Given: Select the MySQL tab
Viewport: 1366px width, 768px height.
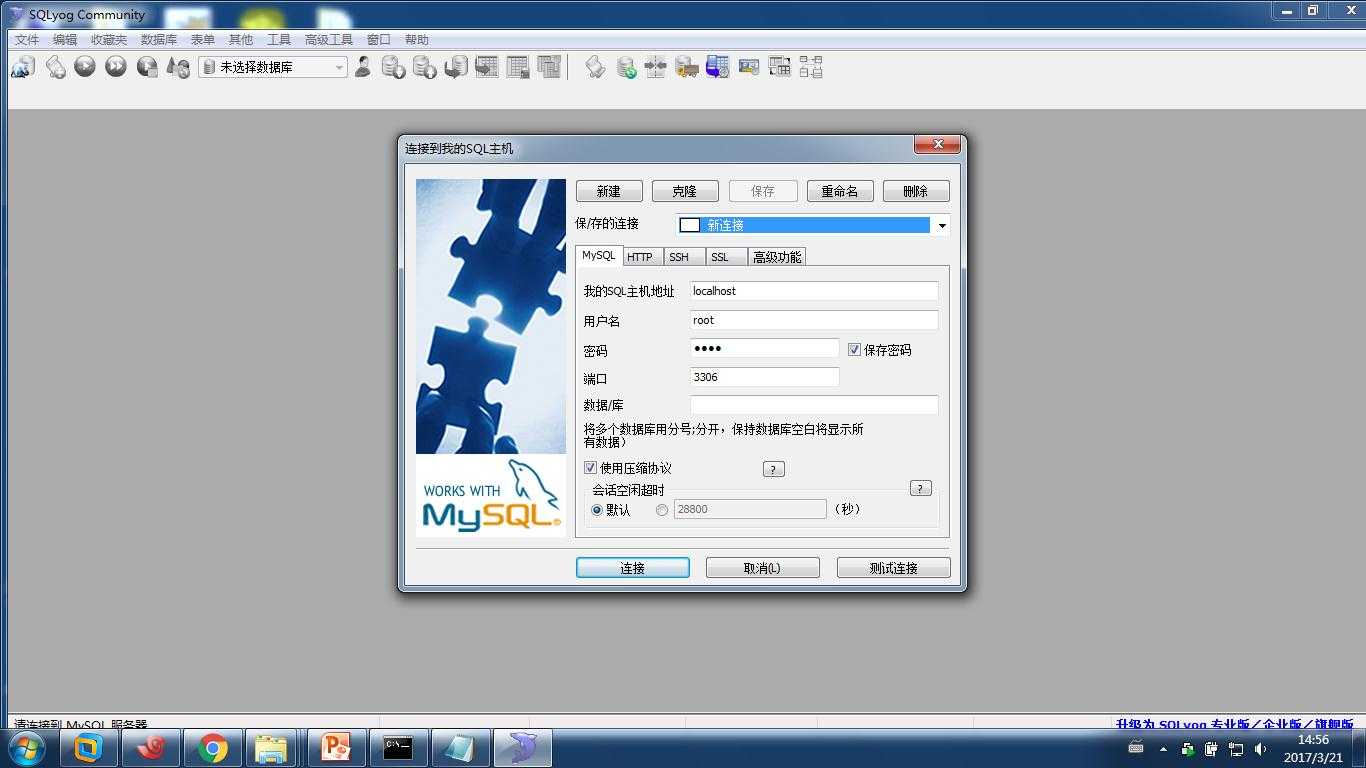Looking at the screenshot, I should point(599,255).
